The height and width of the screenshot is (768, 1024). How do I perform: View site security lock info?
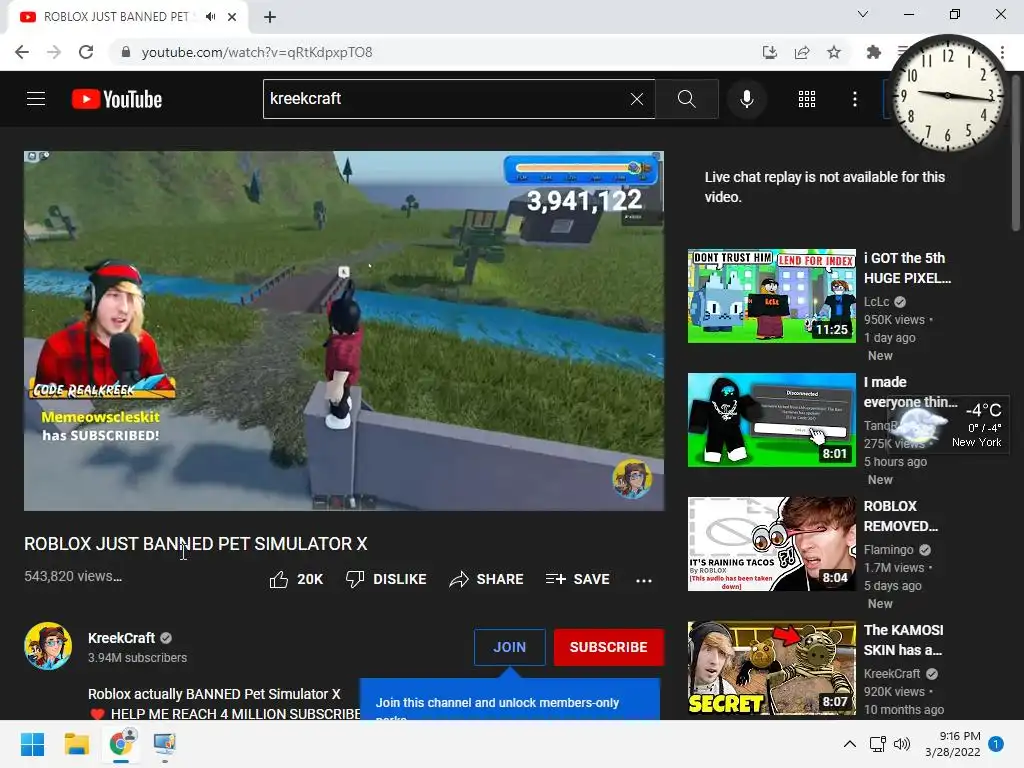tap(126, 52)
